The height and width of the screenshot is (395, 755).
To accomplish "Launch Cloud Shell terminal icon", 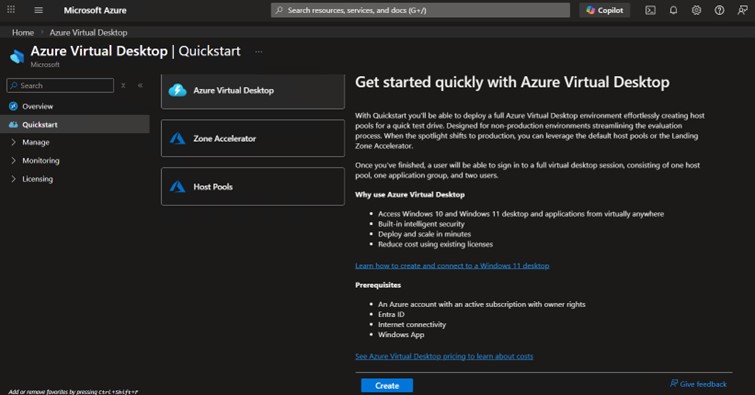I will [650, 10].
